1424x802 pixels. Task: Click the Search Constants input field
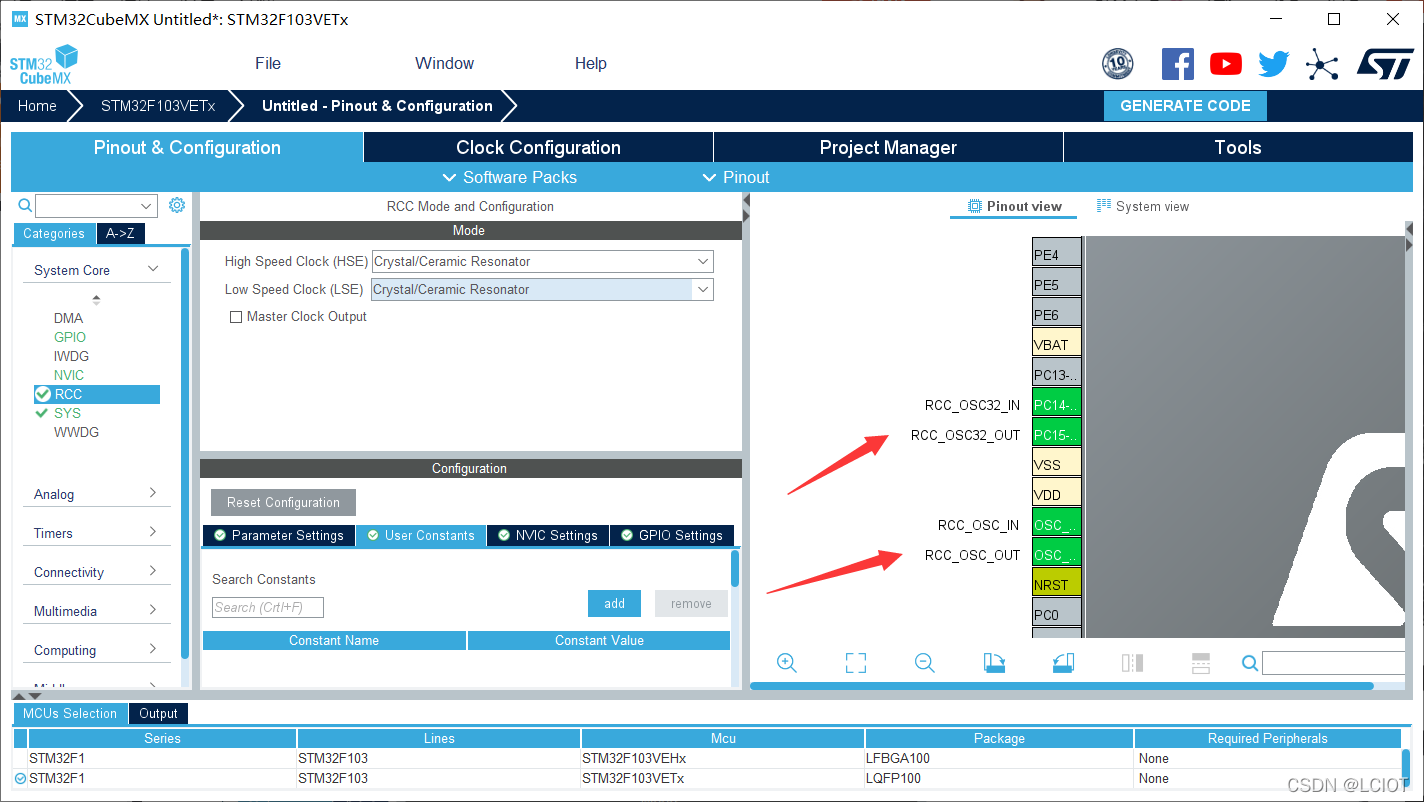pos(268,607)
